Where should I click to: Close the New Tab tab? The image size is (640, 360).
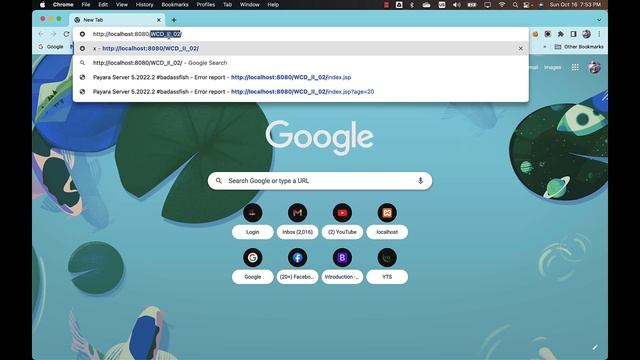tap(159, 20)
